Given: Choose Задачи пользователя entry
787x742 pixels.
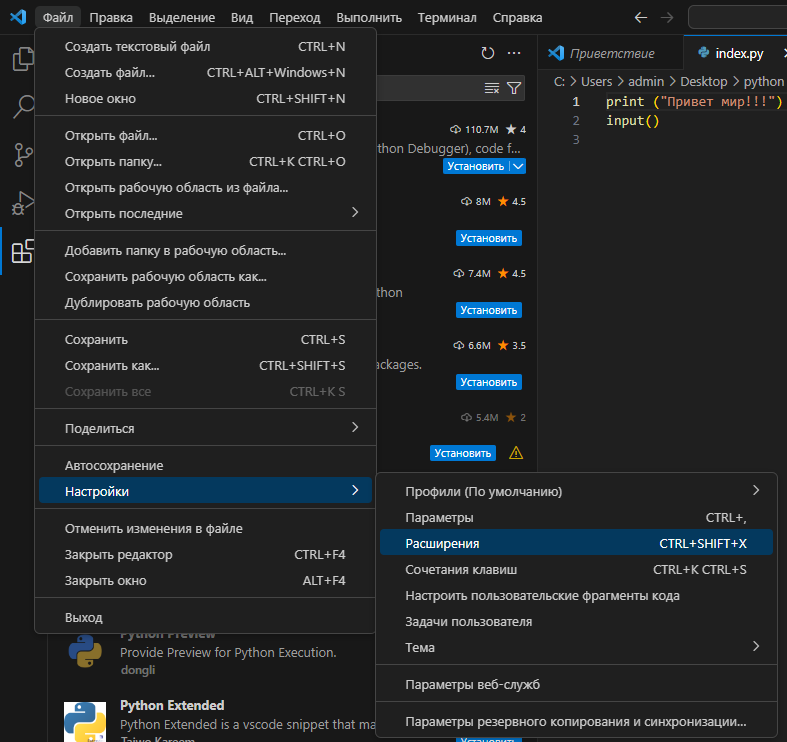Looking at the screenshot, I should pos(576,622).
